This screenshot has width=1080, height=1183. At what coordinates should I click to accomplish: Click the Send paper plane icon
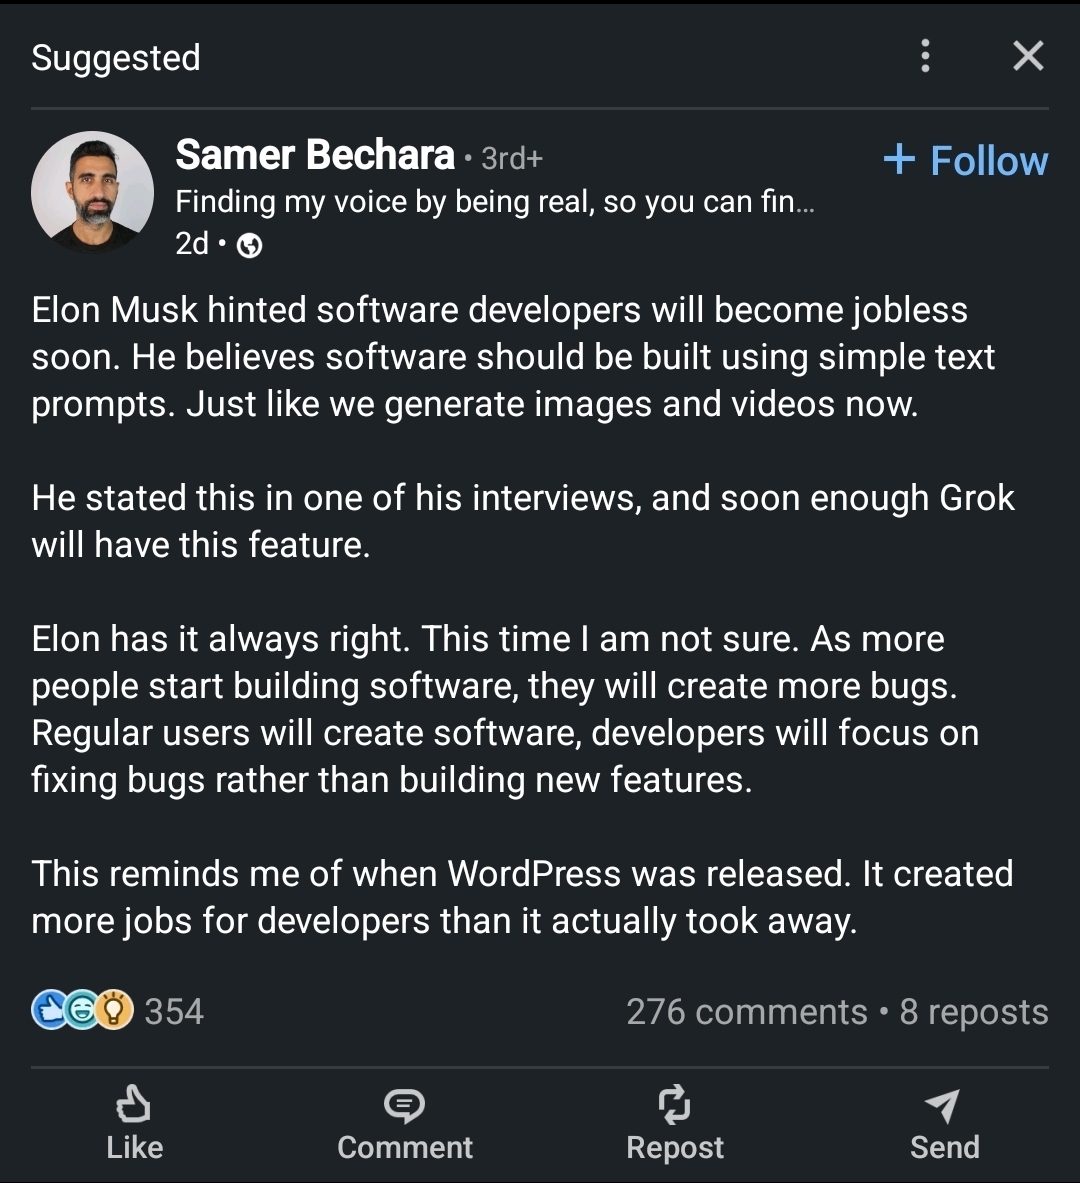943,1105
